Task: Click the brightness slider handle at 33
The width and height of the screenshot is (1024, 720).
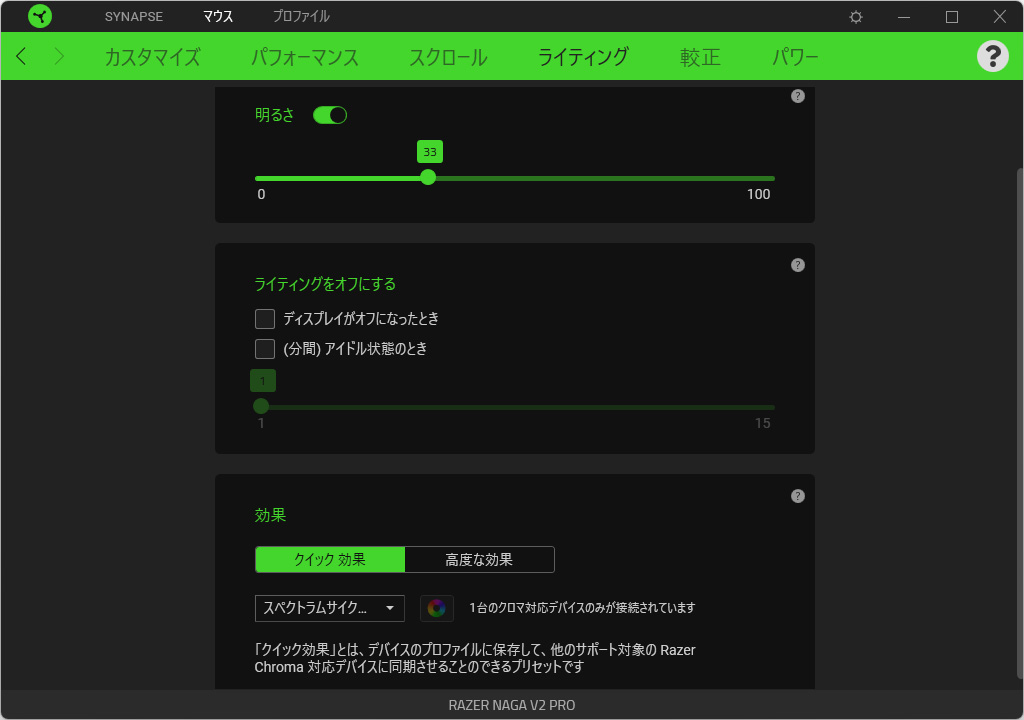Action: click(428, 177)
